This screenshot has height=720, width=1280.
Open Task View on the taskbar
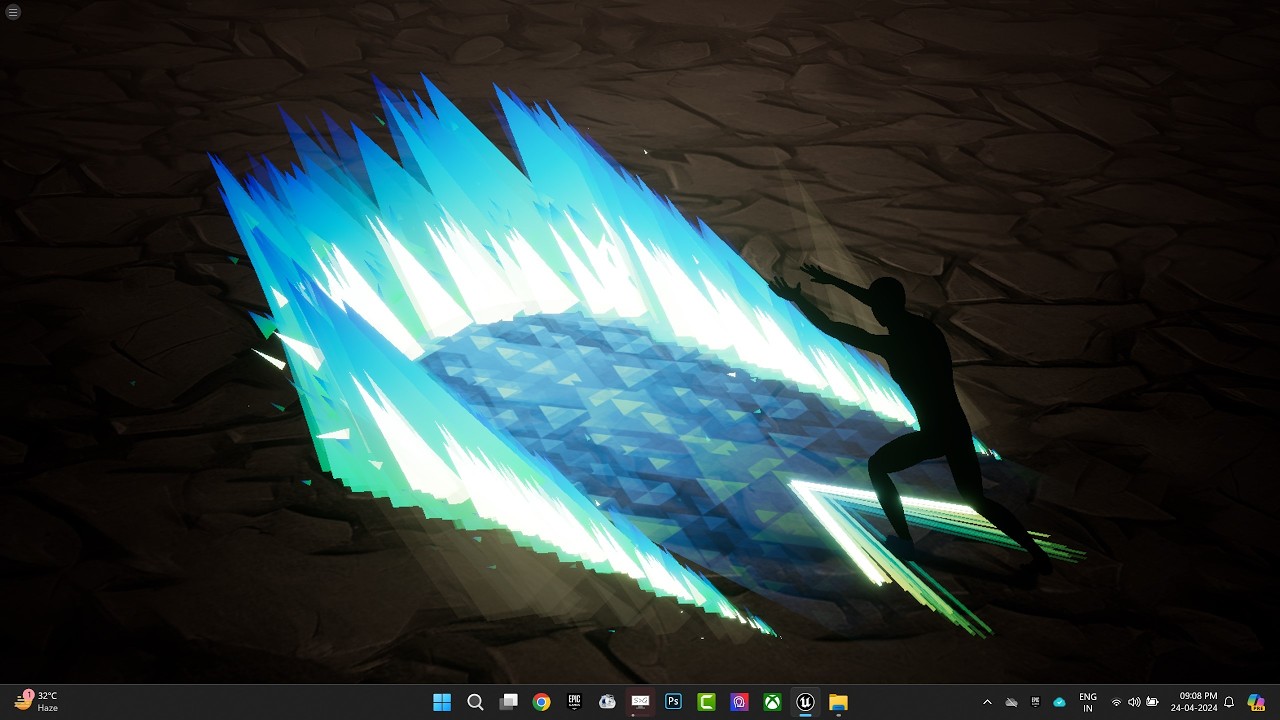[x=508, y=702]
